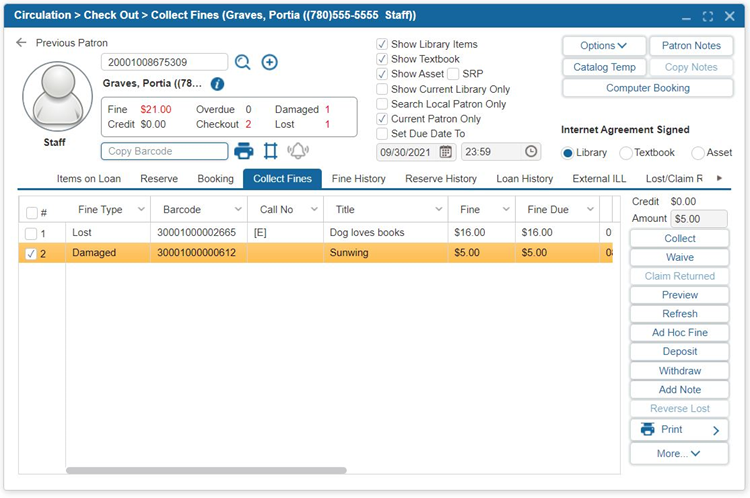This screenshot has height=498, width=750.
Task: Click the Ad Hoc Fine button
Action: (x=679, y=333)
